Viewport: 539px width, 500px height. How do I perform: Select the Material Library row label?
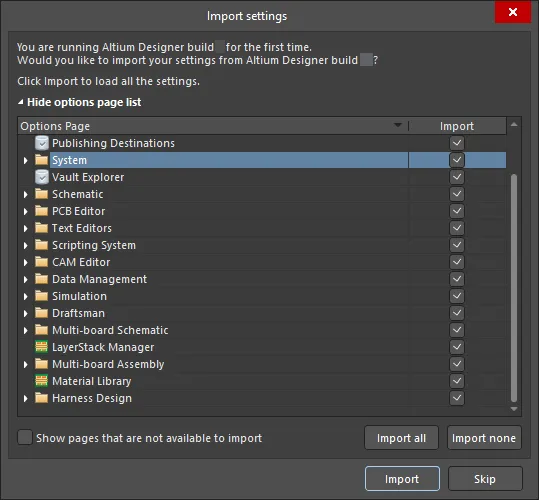pos(92,381)
